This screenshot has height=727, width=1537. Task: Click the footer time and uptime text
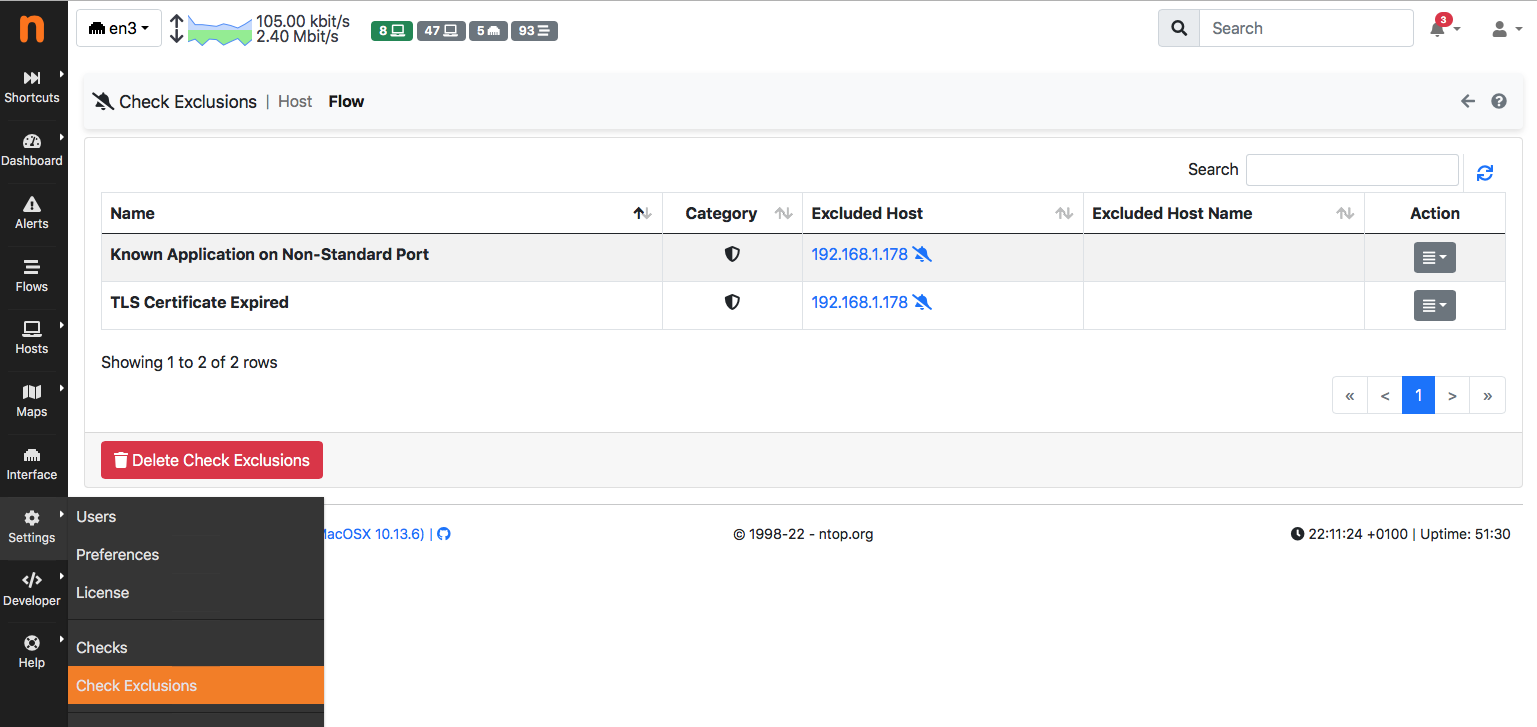[1400, 534]
